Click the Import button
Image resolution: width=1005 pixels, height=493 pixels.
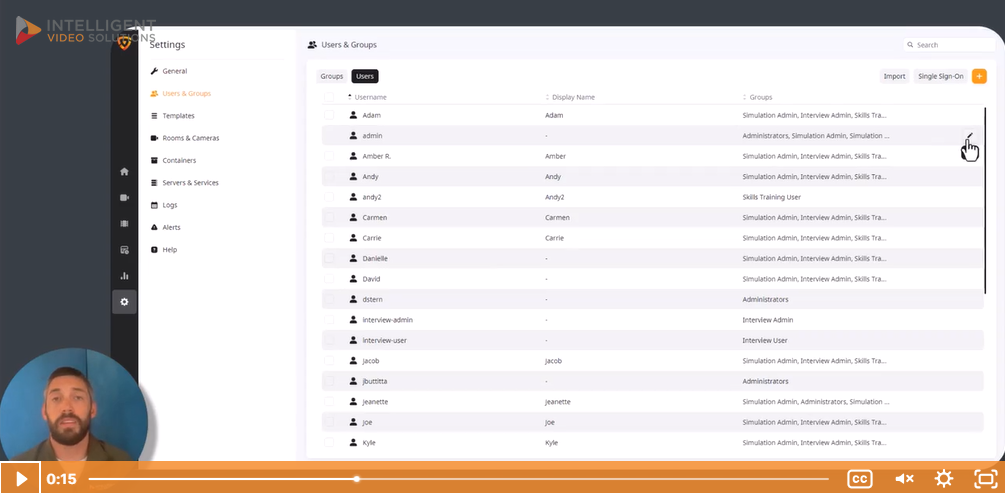click(894, 76)
